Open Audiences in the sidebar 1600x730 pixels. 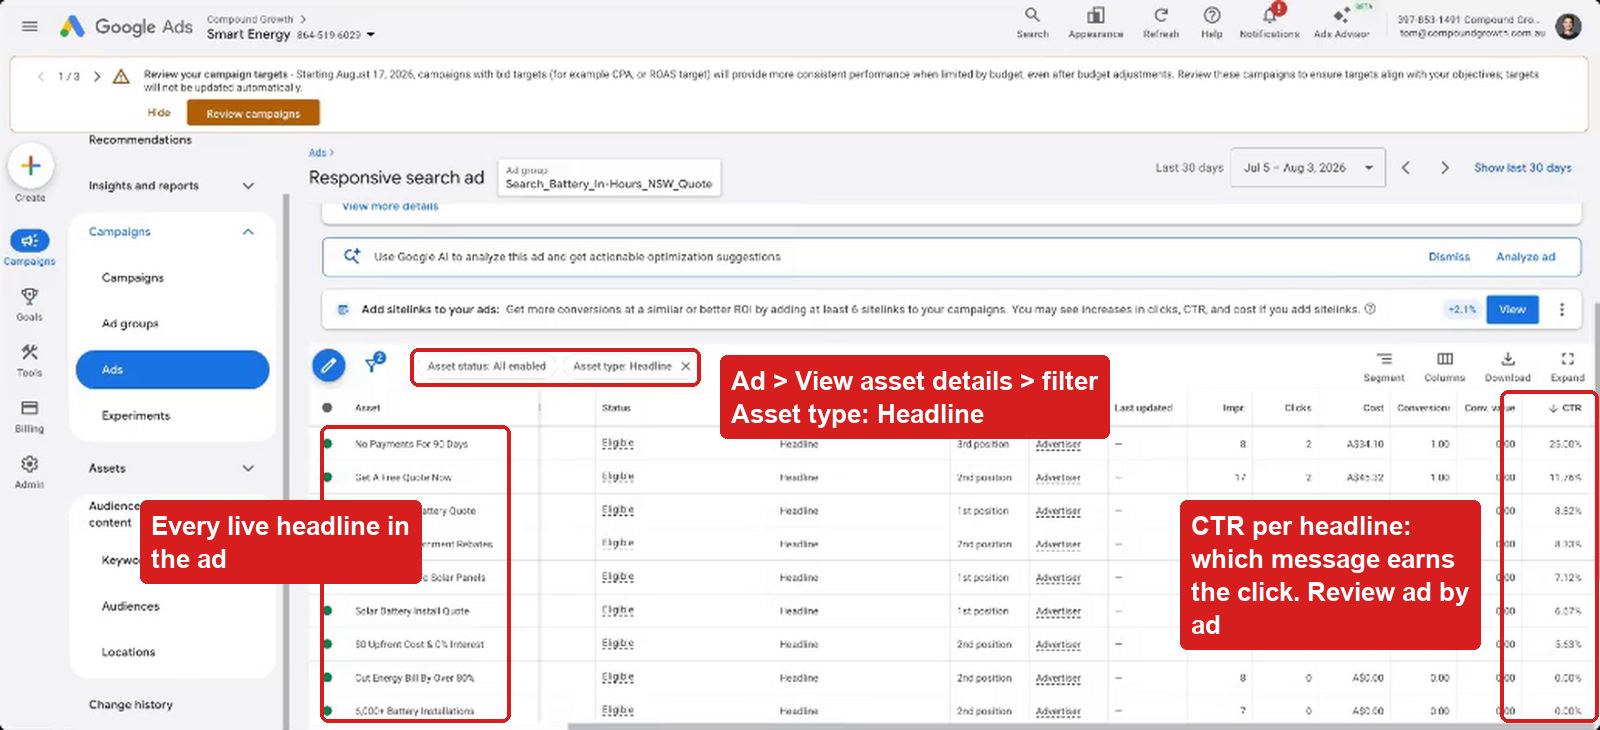tap(130, 606)
